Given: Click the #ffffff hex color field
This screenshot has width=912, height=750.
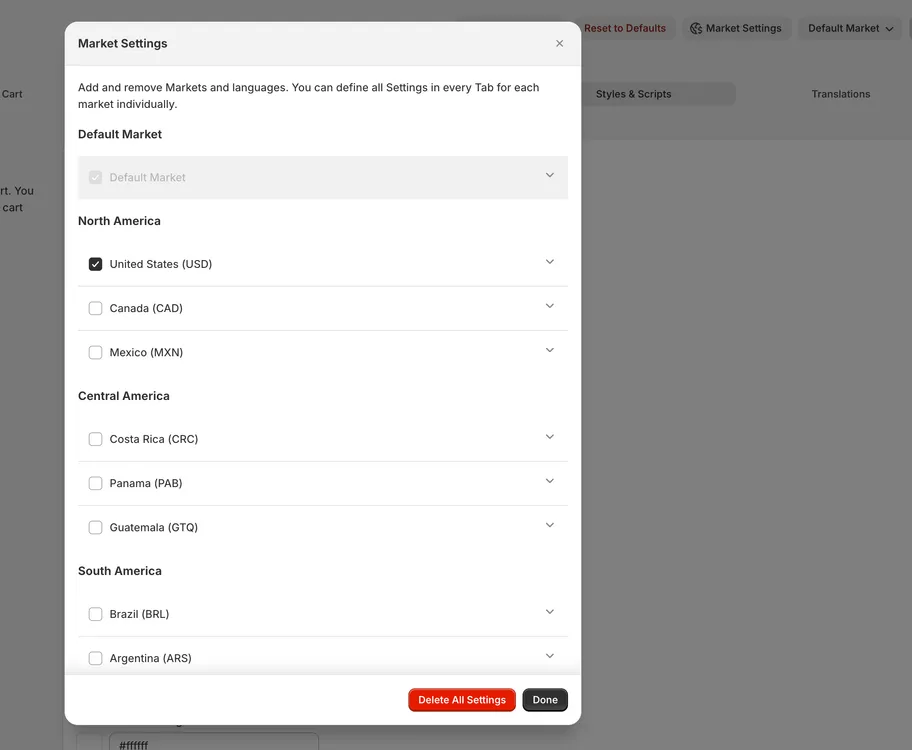Looking at the screenshot, I should (x=213, y=743).
